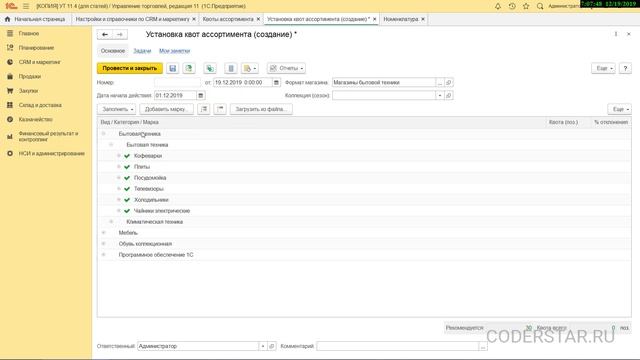Screen dimensions: 640x360
Task: Expand Программное обеспечение 1С row
Action: 103,255
